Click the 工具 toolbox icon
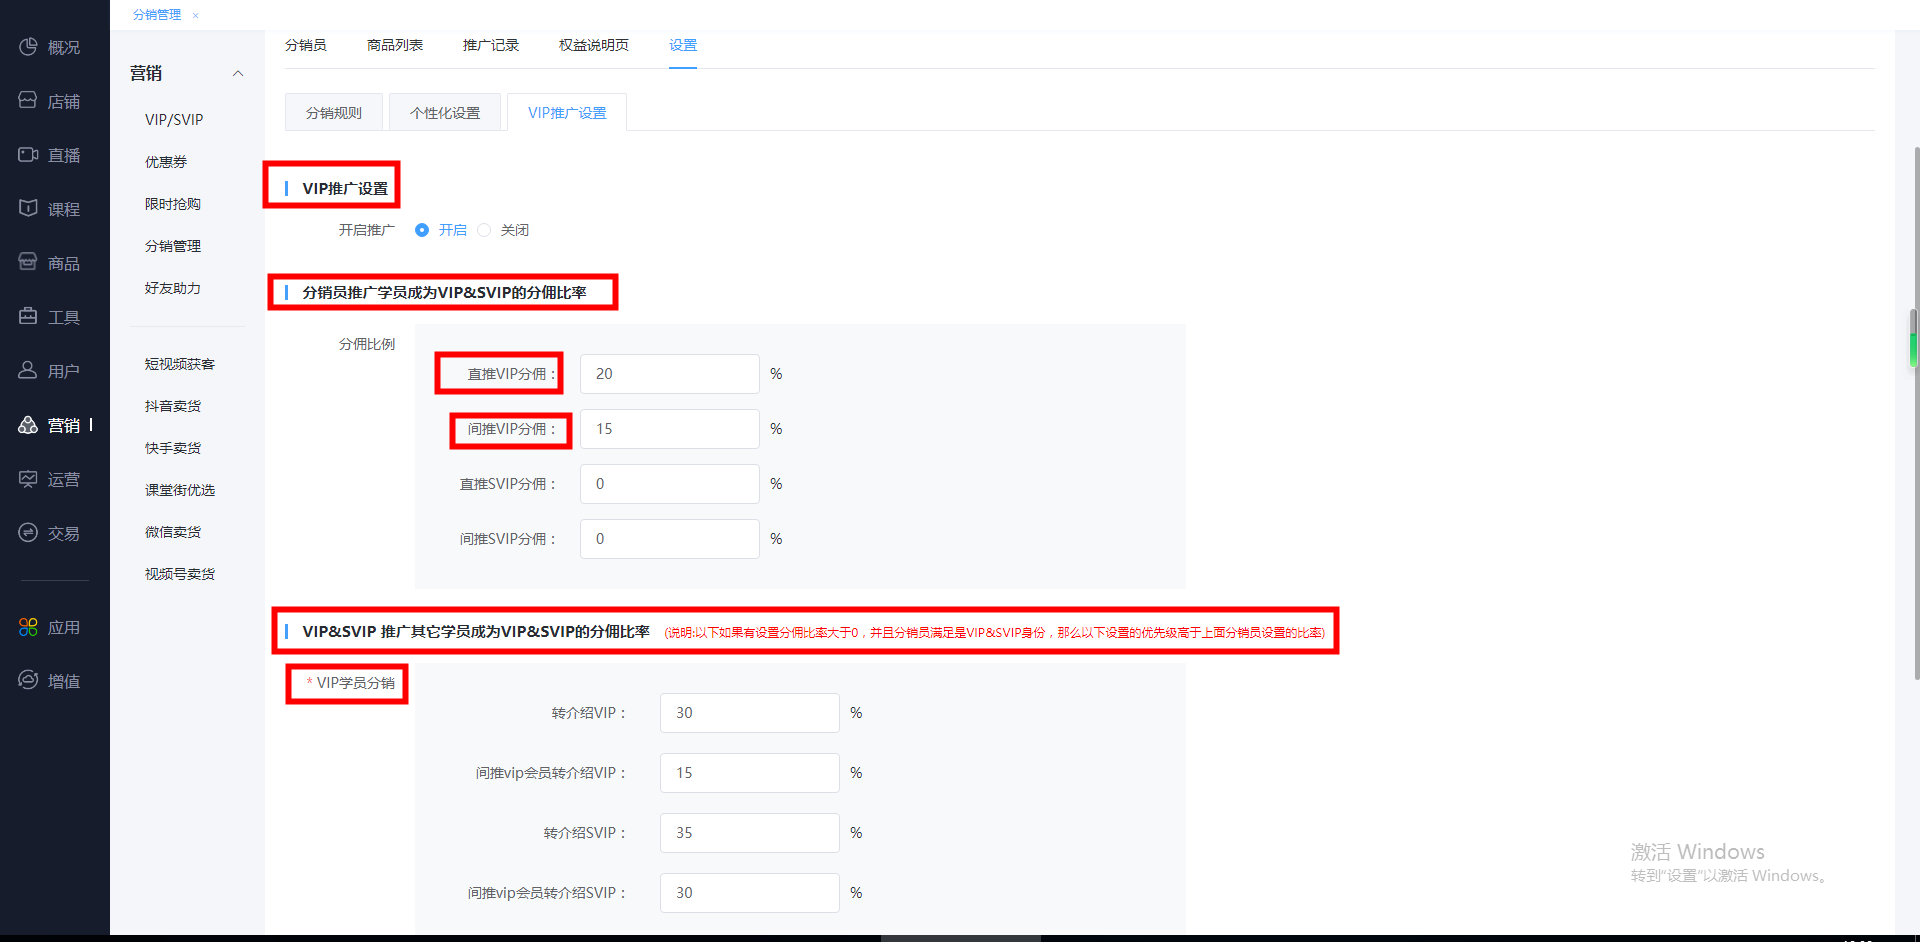This screenshot has width=1920, height=942. pos(28,317)
